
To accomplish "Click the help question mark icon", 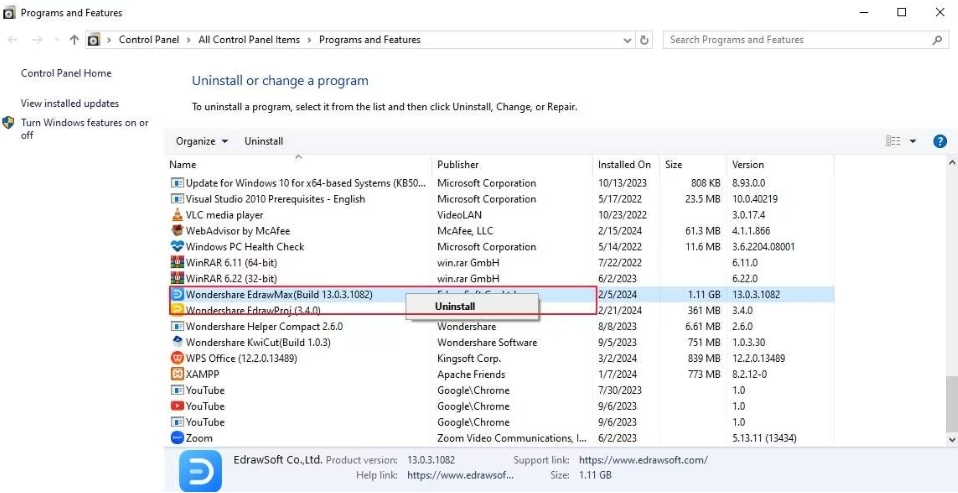I will [940, 141].
